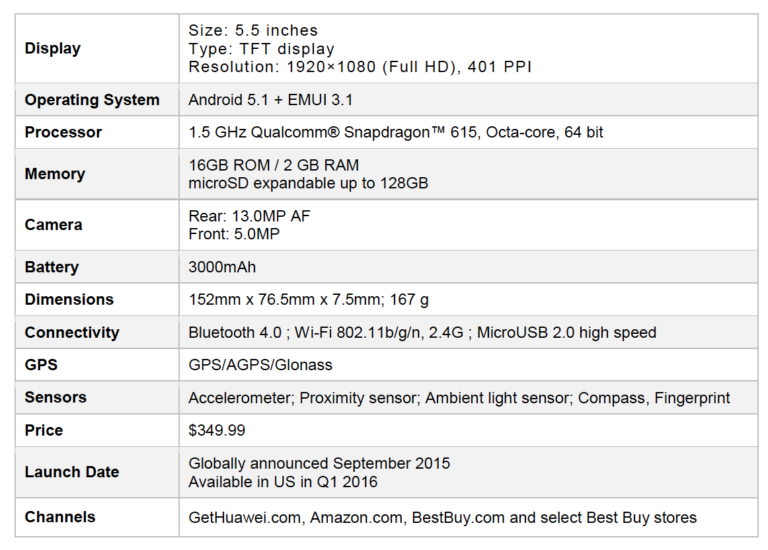Click the Resolution 1920×1080 line
768x550 pixels.
pyautogui.click(x=360, y=66)
